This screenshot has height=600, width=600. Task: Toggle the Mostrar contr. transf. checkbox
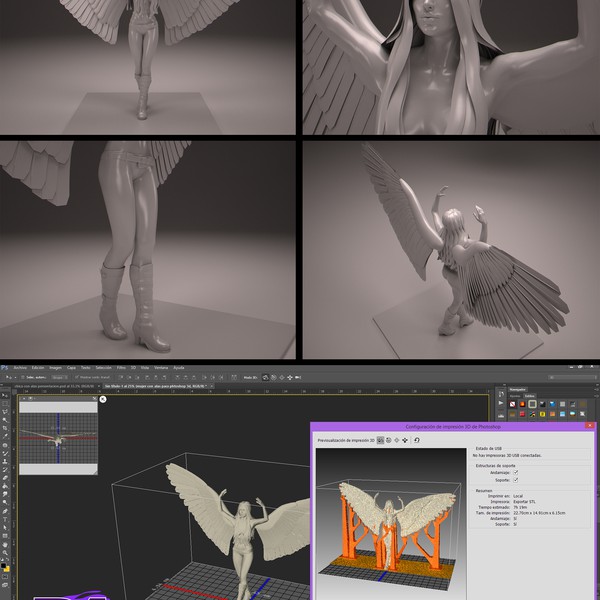(x=77, y=377)
